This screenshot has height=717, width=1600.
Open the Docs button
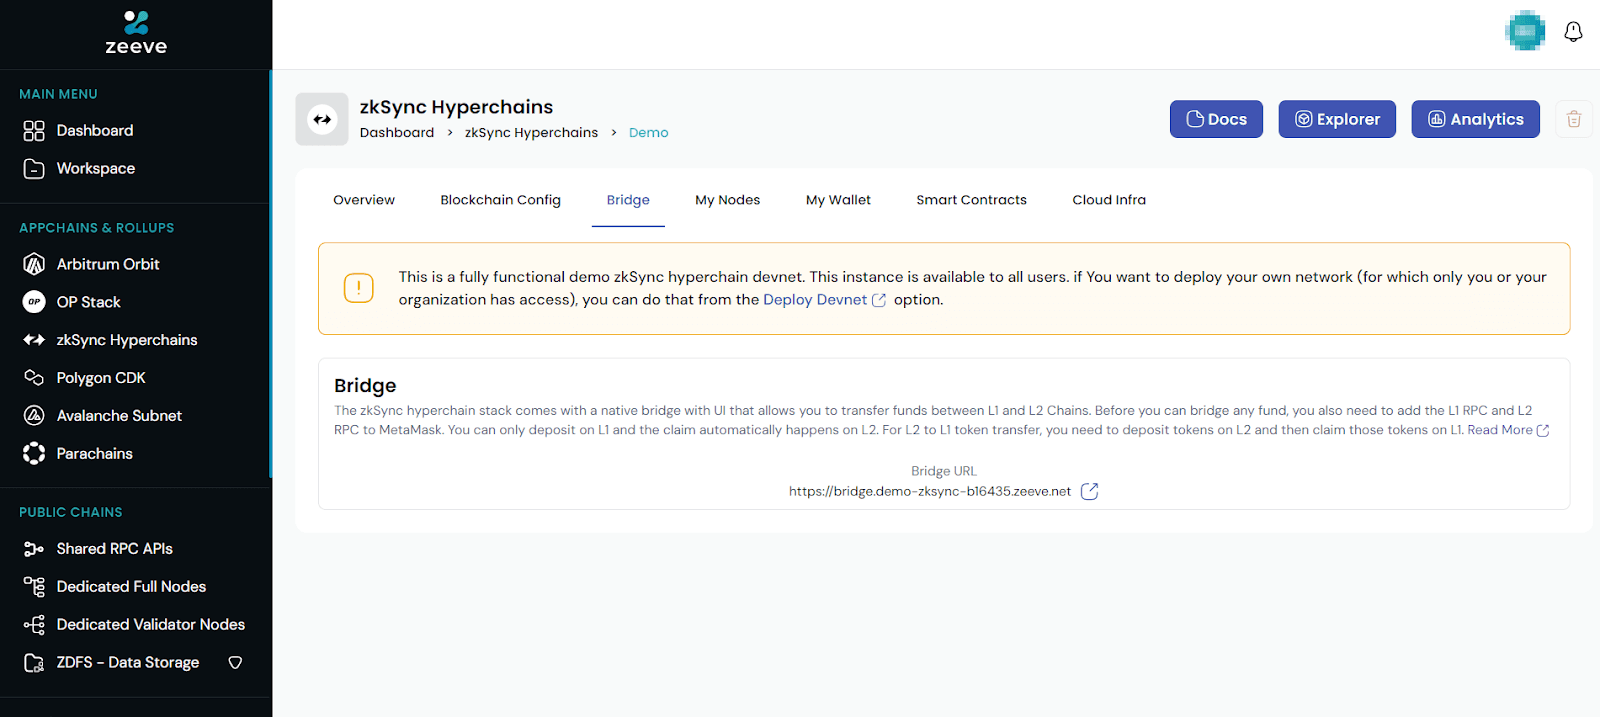(1216, 119)
